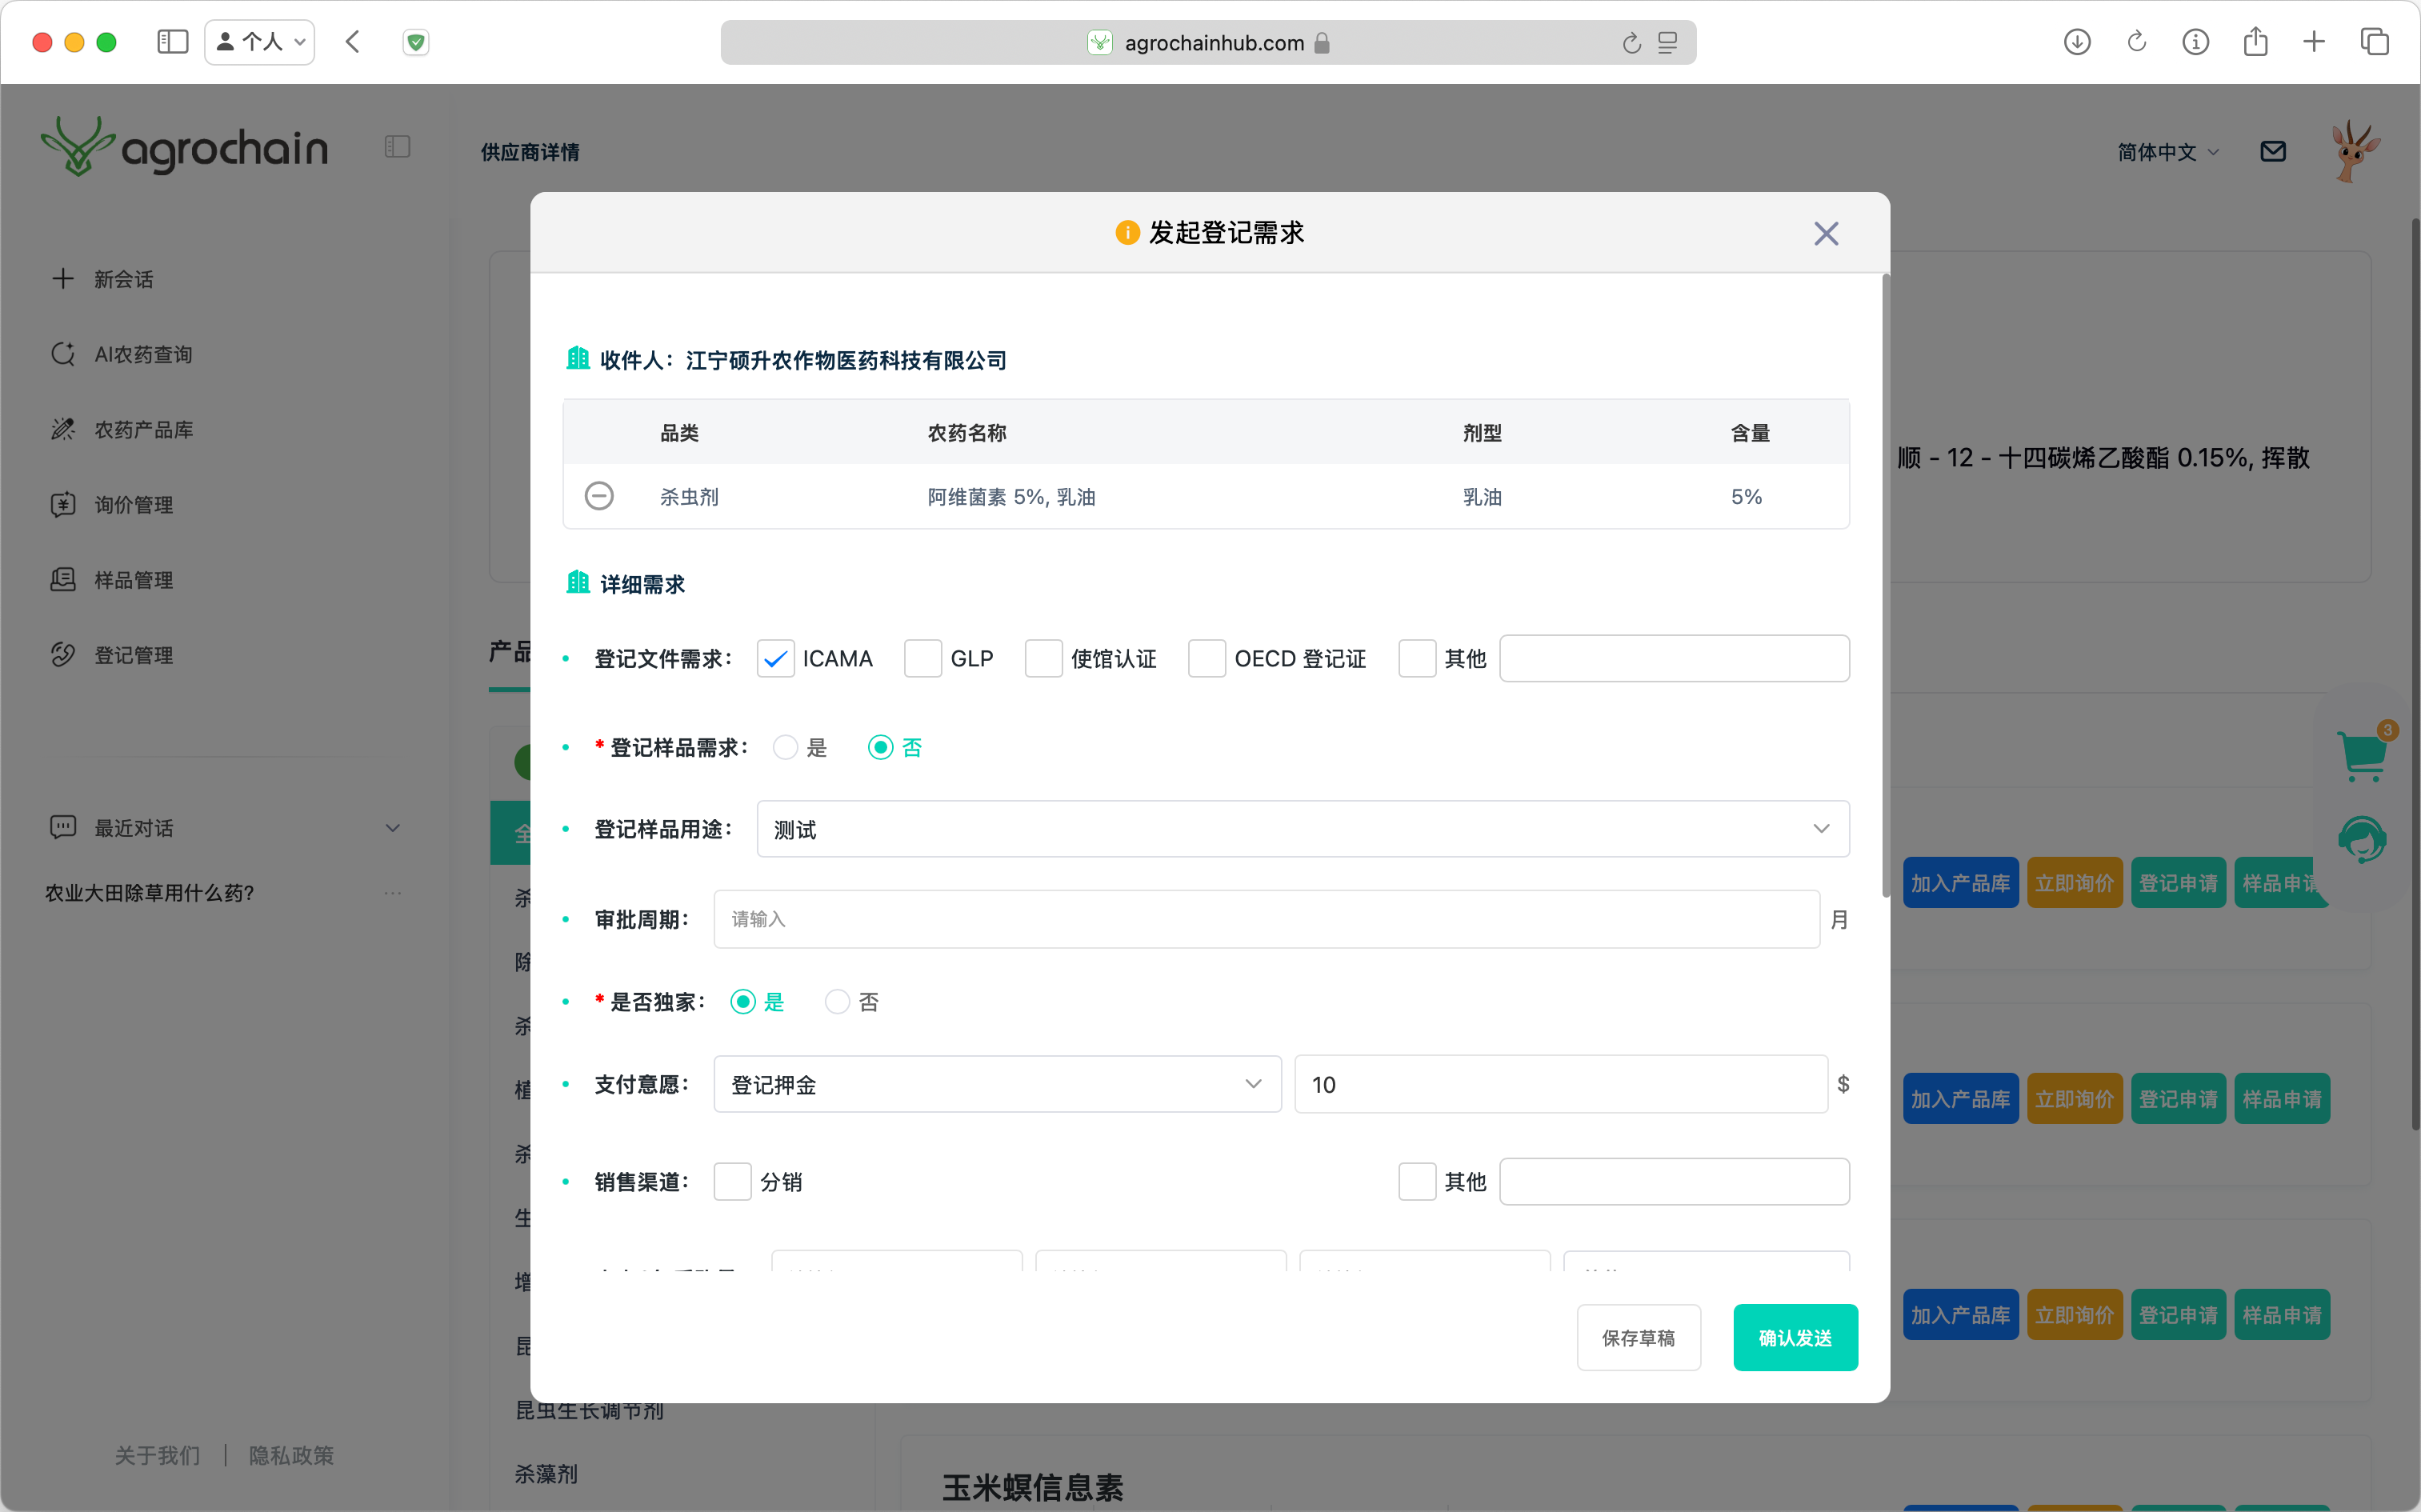Expand the 登记押金 payment dropdown
The image size is (2421, 1512).
(x=996, y=1084)
